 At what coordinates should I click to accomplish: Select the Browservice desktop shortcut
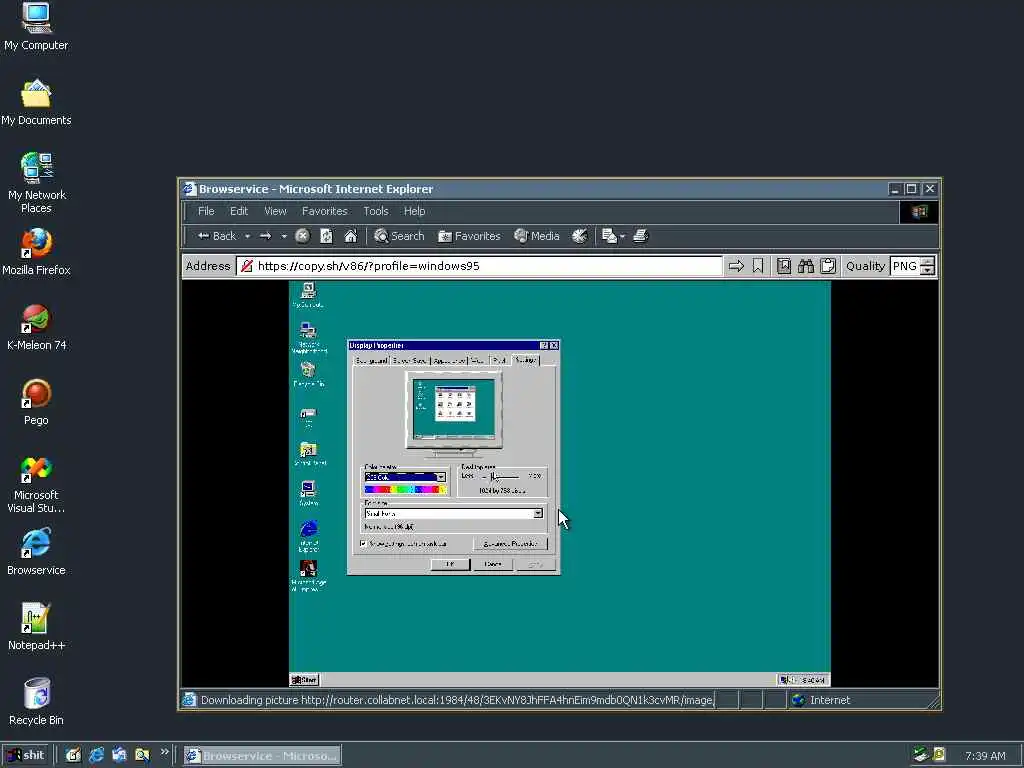(x=36, y=552)
